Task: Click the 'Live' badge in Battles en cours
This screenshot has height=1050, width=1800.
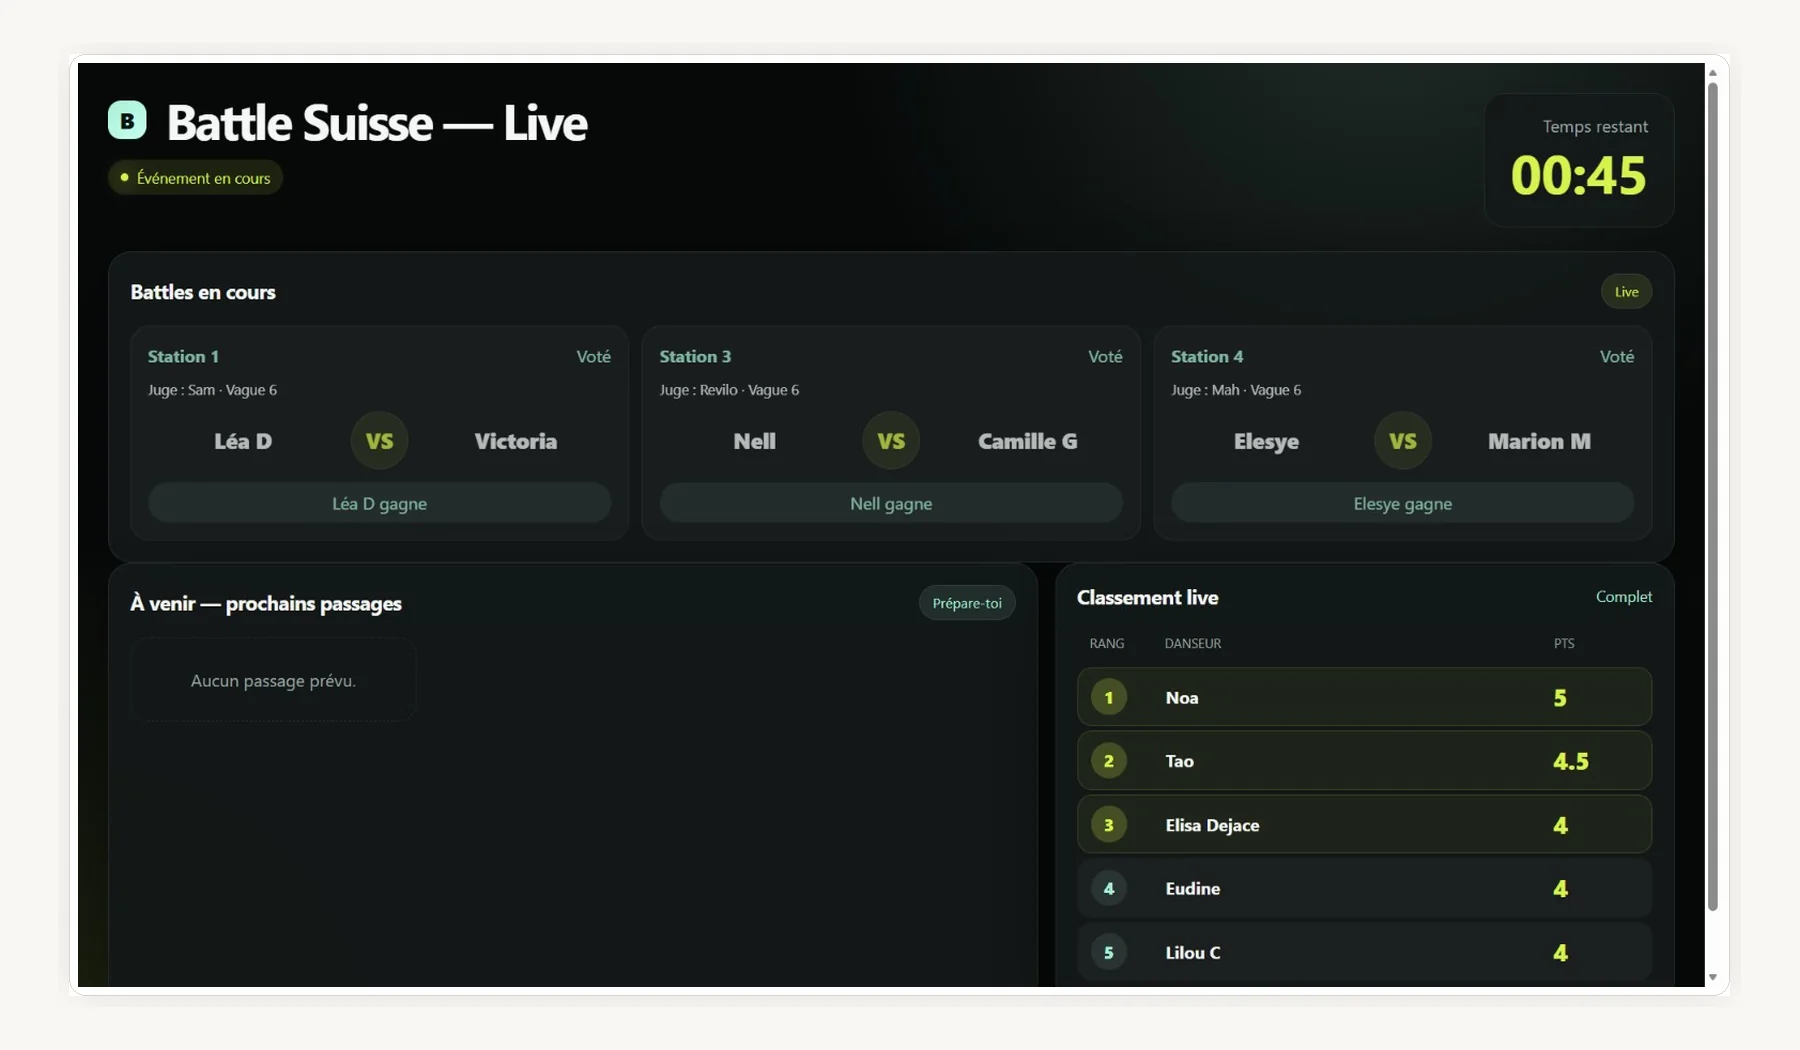Action: (1626, 292)
